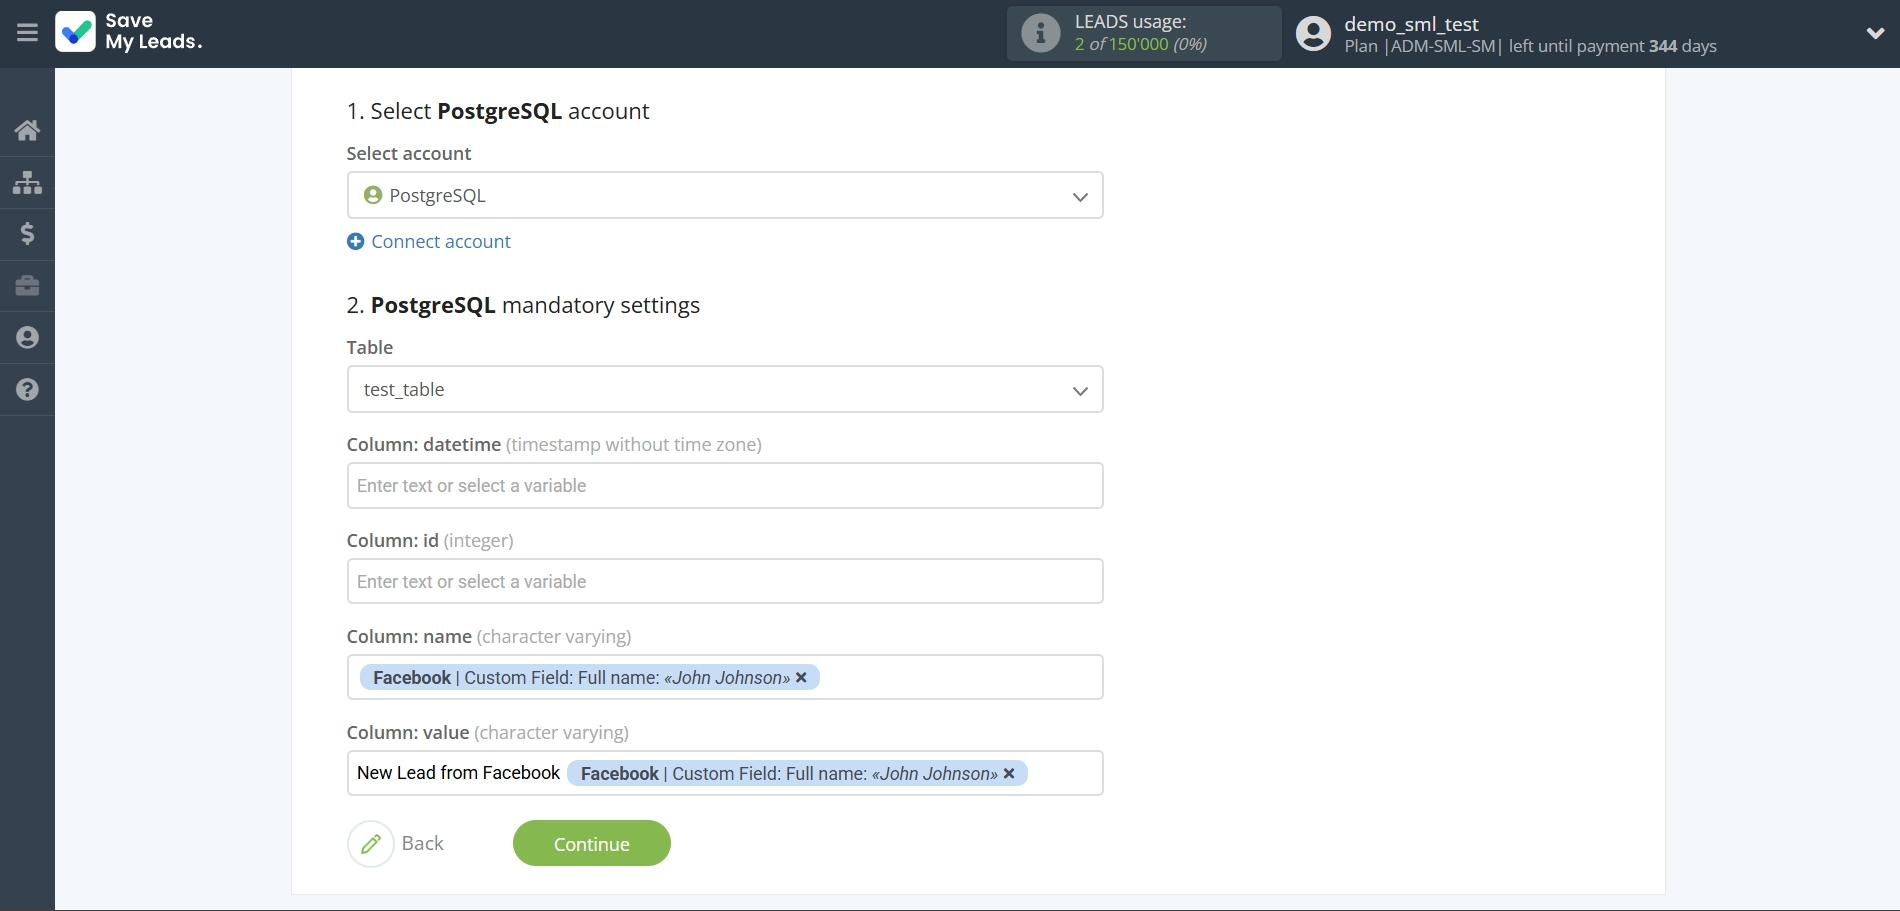The image size is (1900, 911).
Task: Click the LEADS usage info icon
Action: (x=1040, y=33)
